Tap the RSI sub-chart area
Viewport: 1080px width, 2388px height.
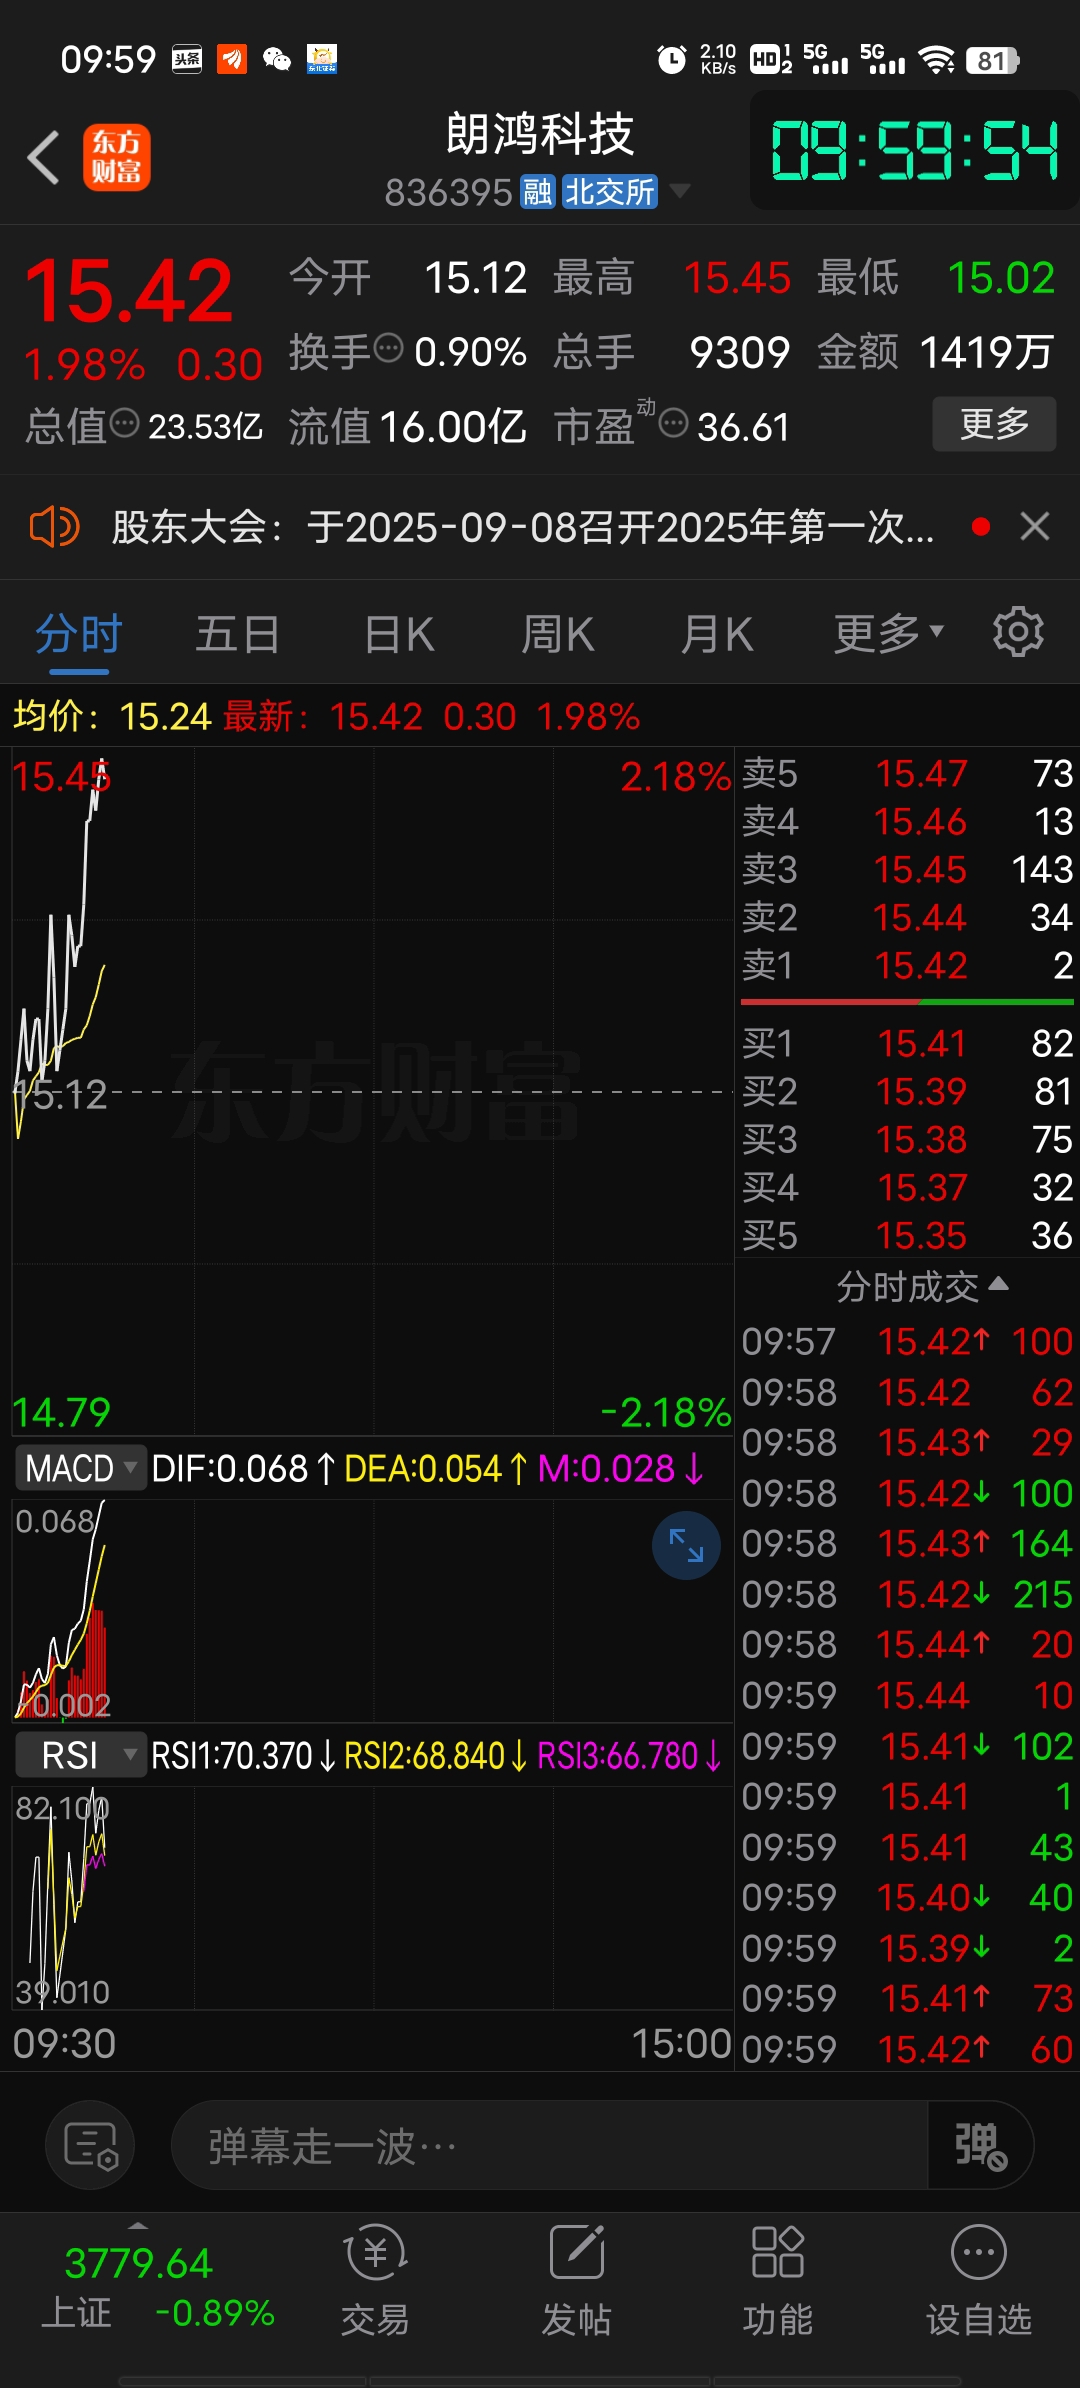point(372,1897)
